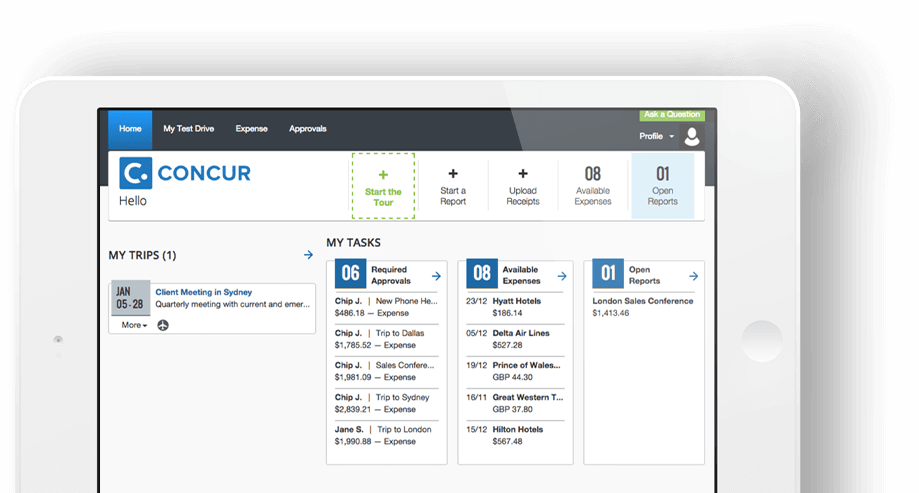The height and width of the screenshot is (493, 919).
Task: Select the Great Western T... expense
Action: [x=515, y=403]
